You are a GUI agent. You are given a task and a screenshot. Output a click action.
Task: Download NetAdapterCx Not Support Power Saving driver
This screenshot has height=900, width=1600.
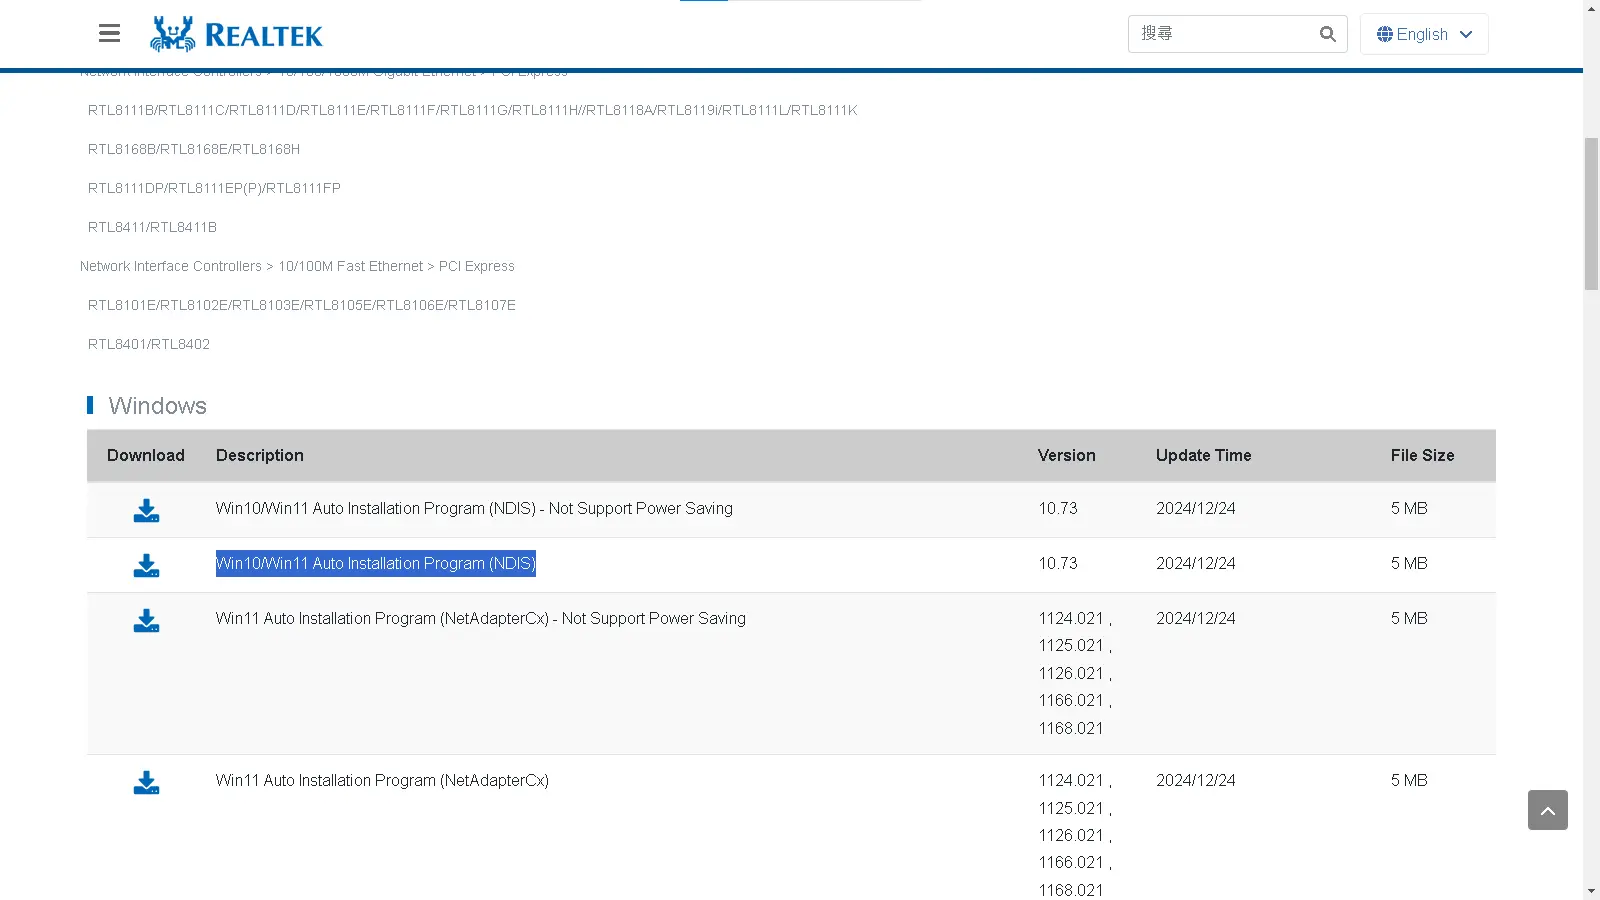tap(146, 621)
